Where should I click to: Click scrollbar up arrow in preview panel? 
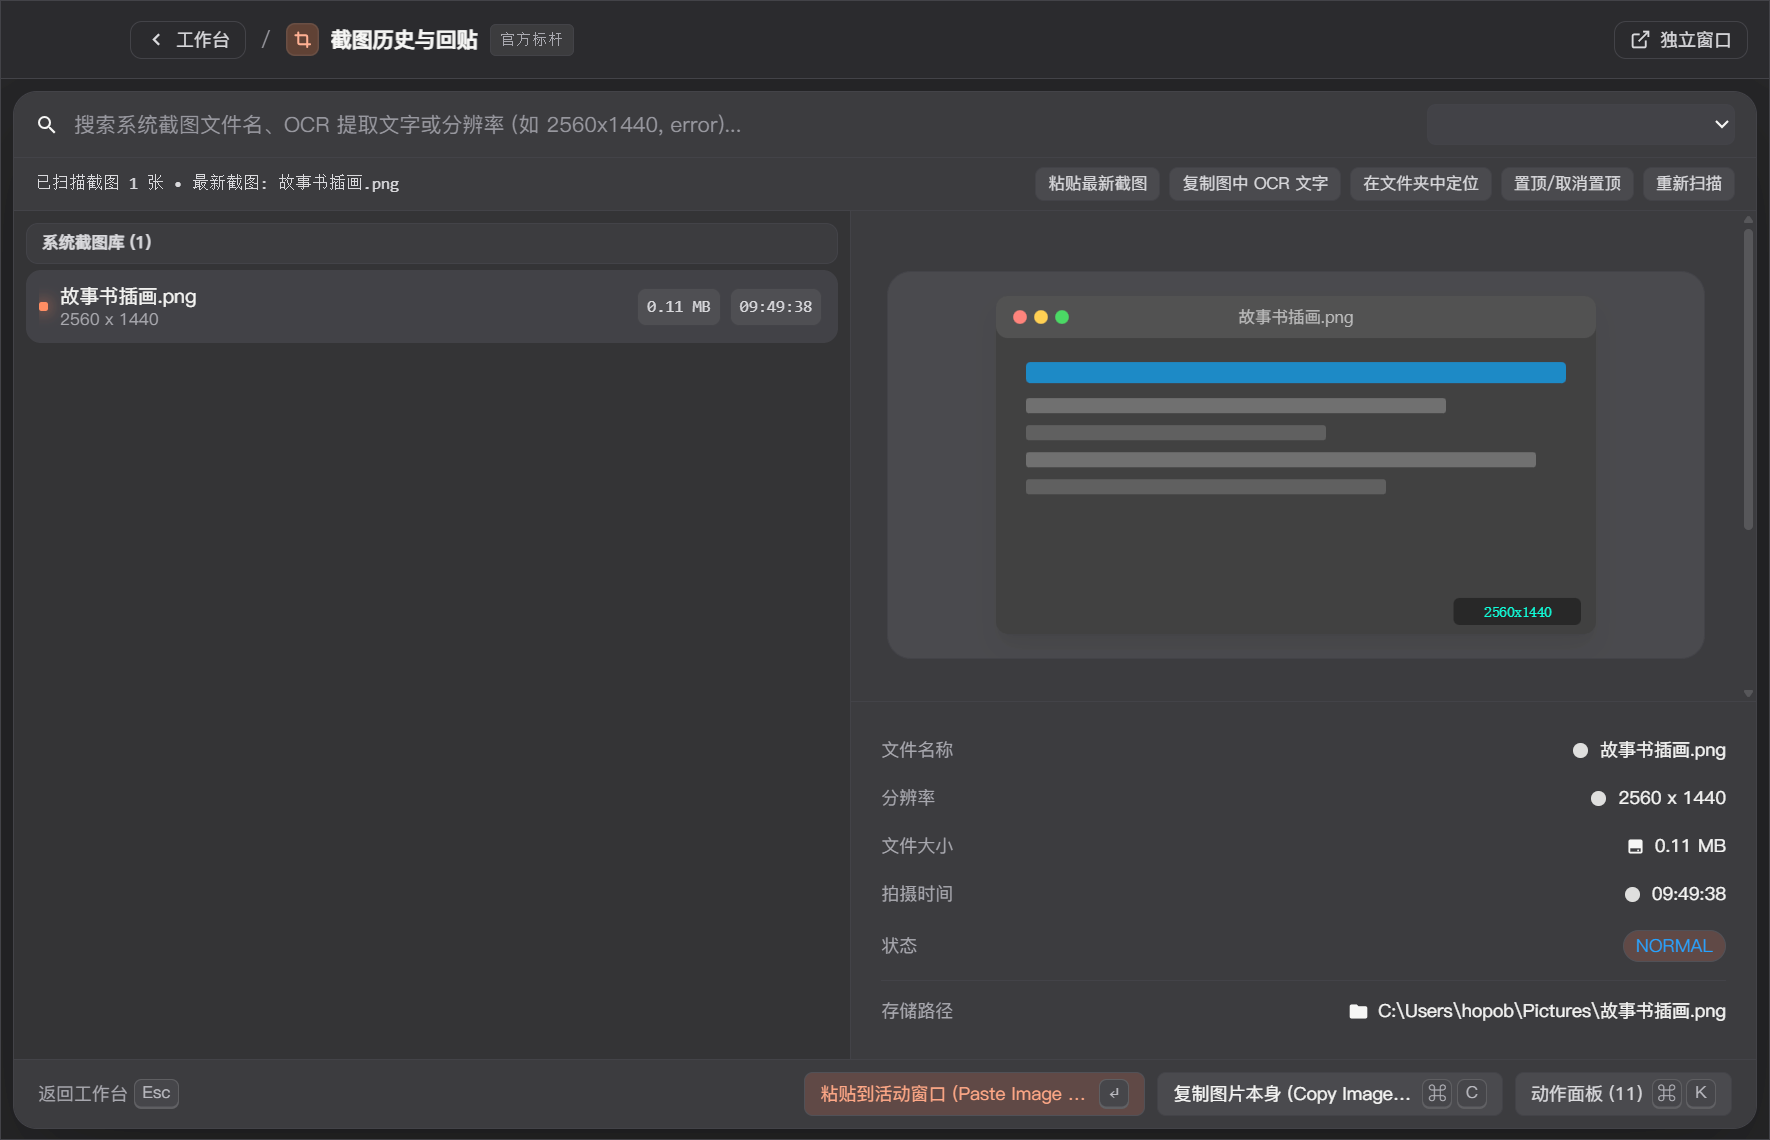click(x=1748, y=219)
